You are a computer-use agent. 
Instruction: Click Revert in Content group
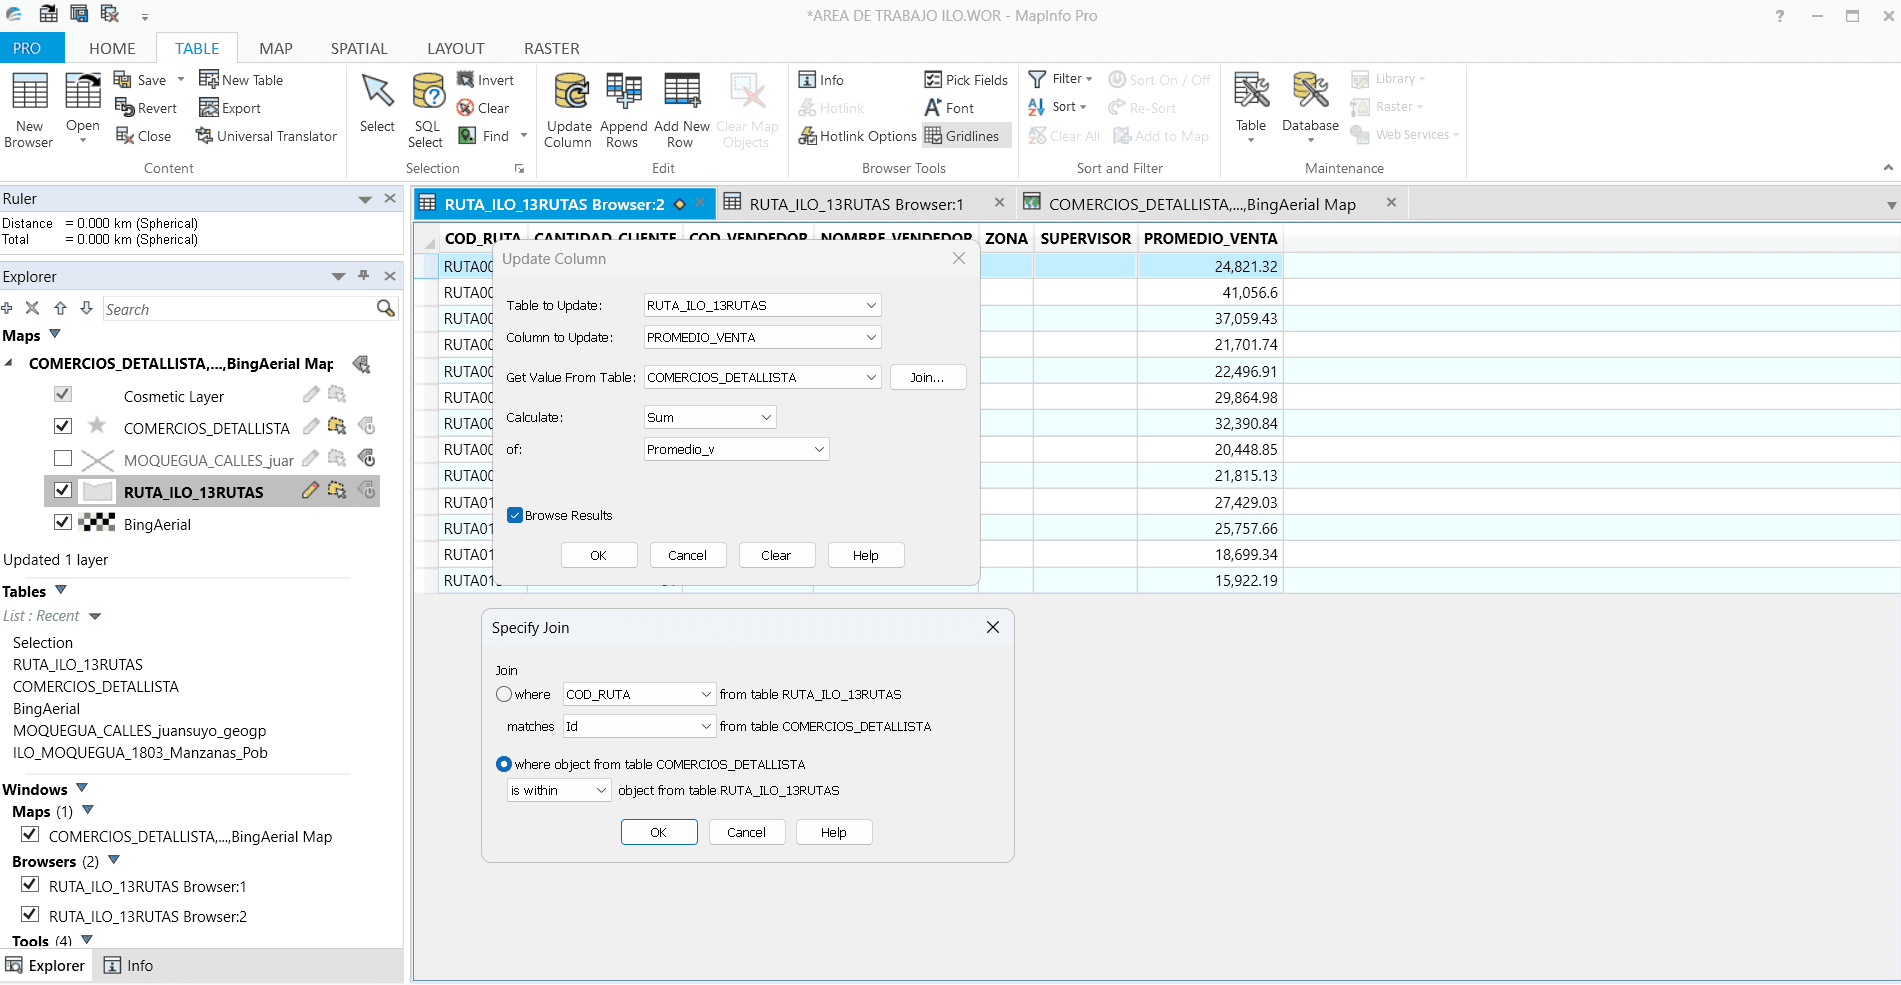click(x=146, y=108)
